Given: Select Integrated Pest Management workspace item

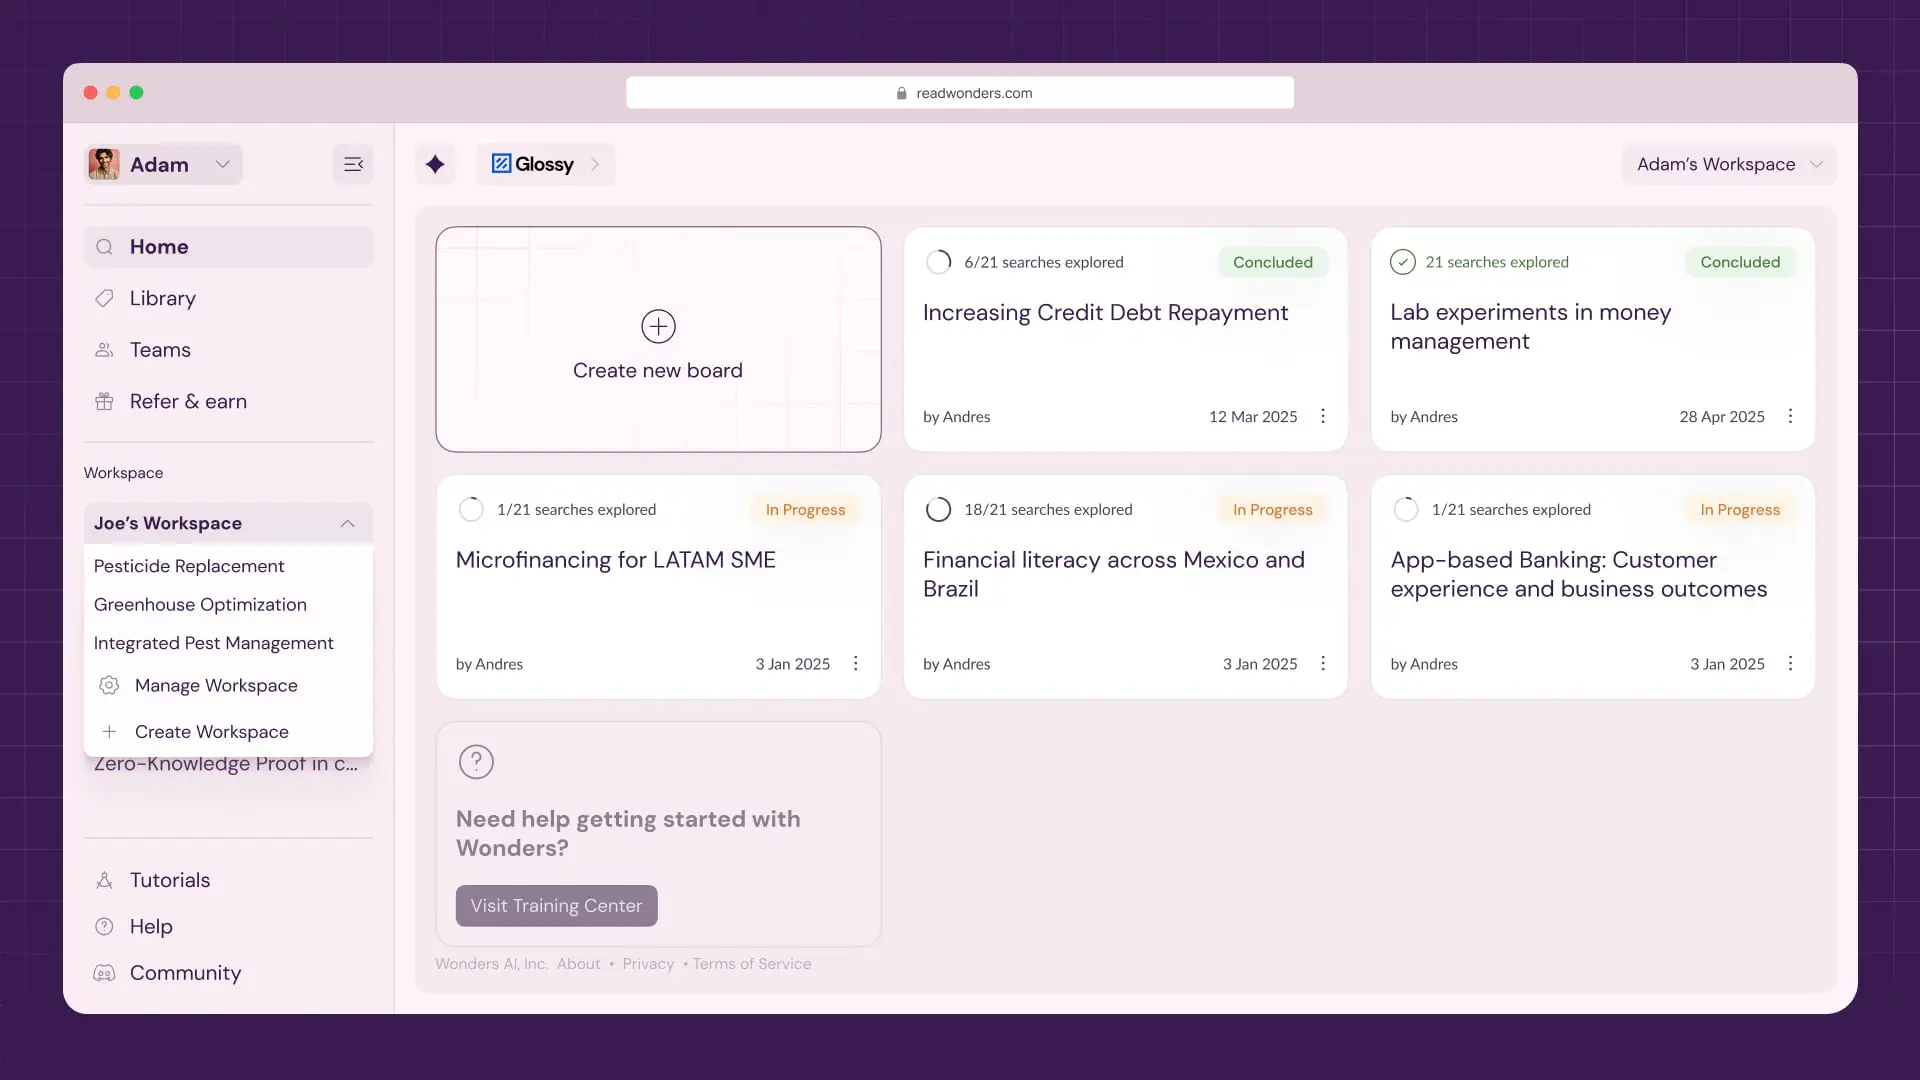Looking at the screenshot, I should point(213,643).
